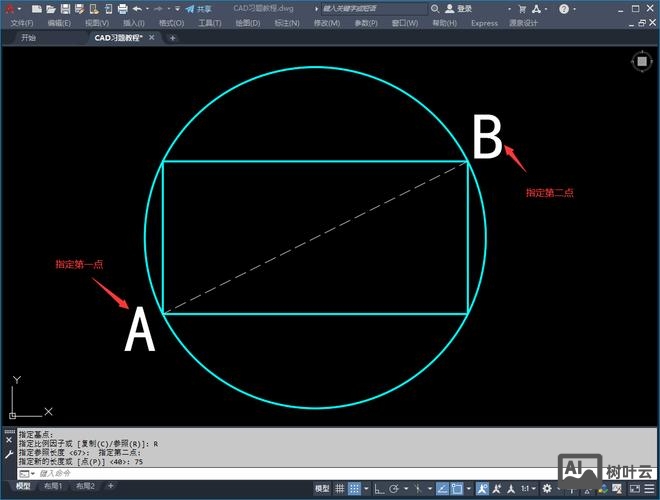Switch to the 布局1 layout tab

pos(53,487)
